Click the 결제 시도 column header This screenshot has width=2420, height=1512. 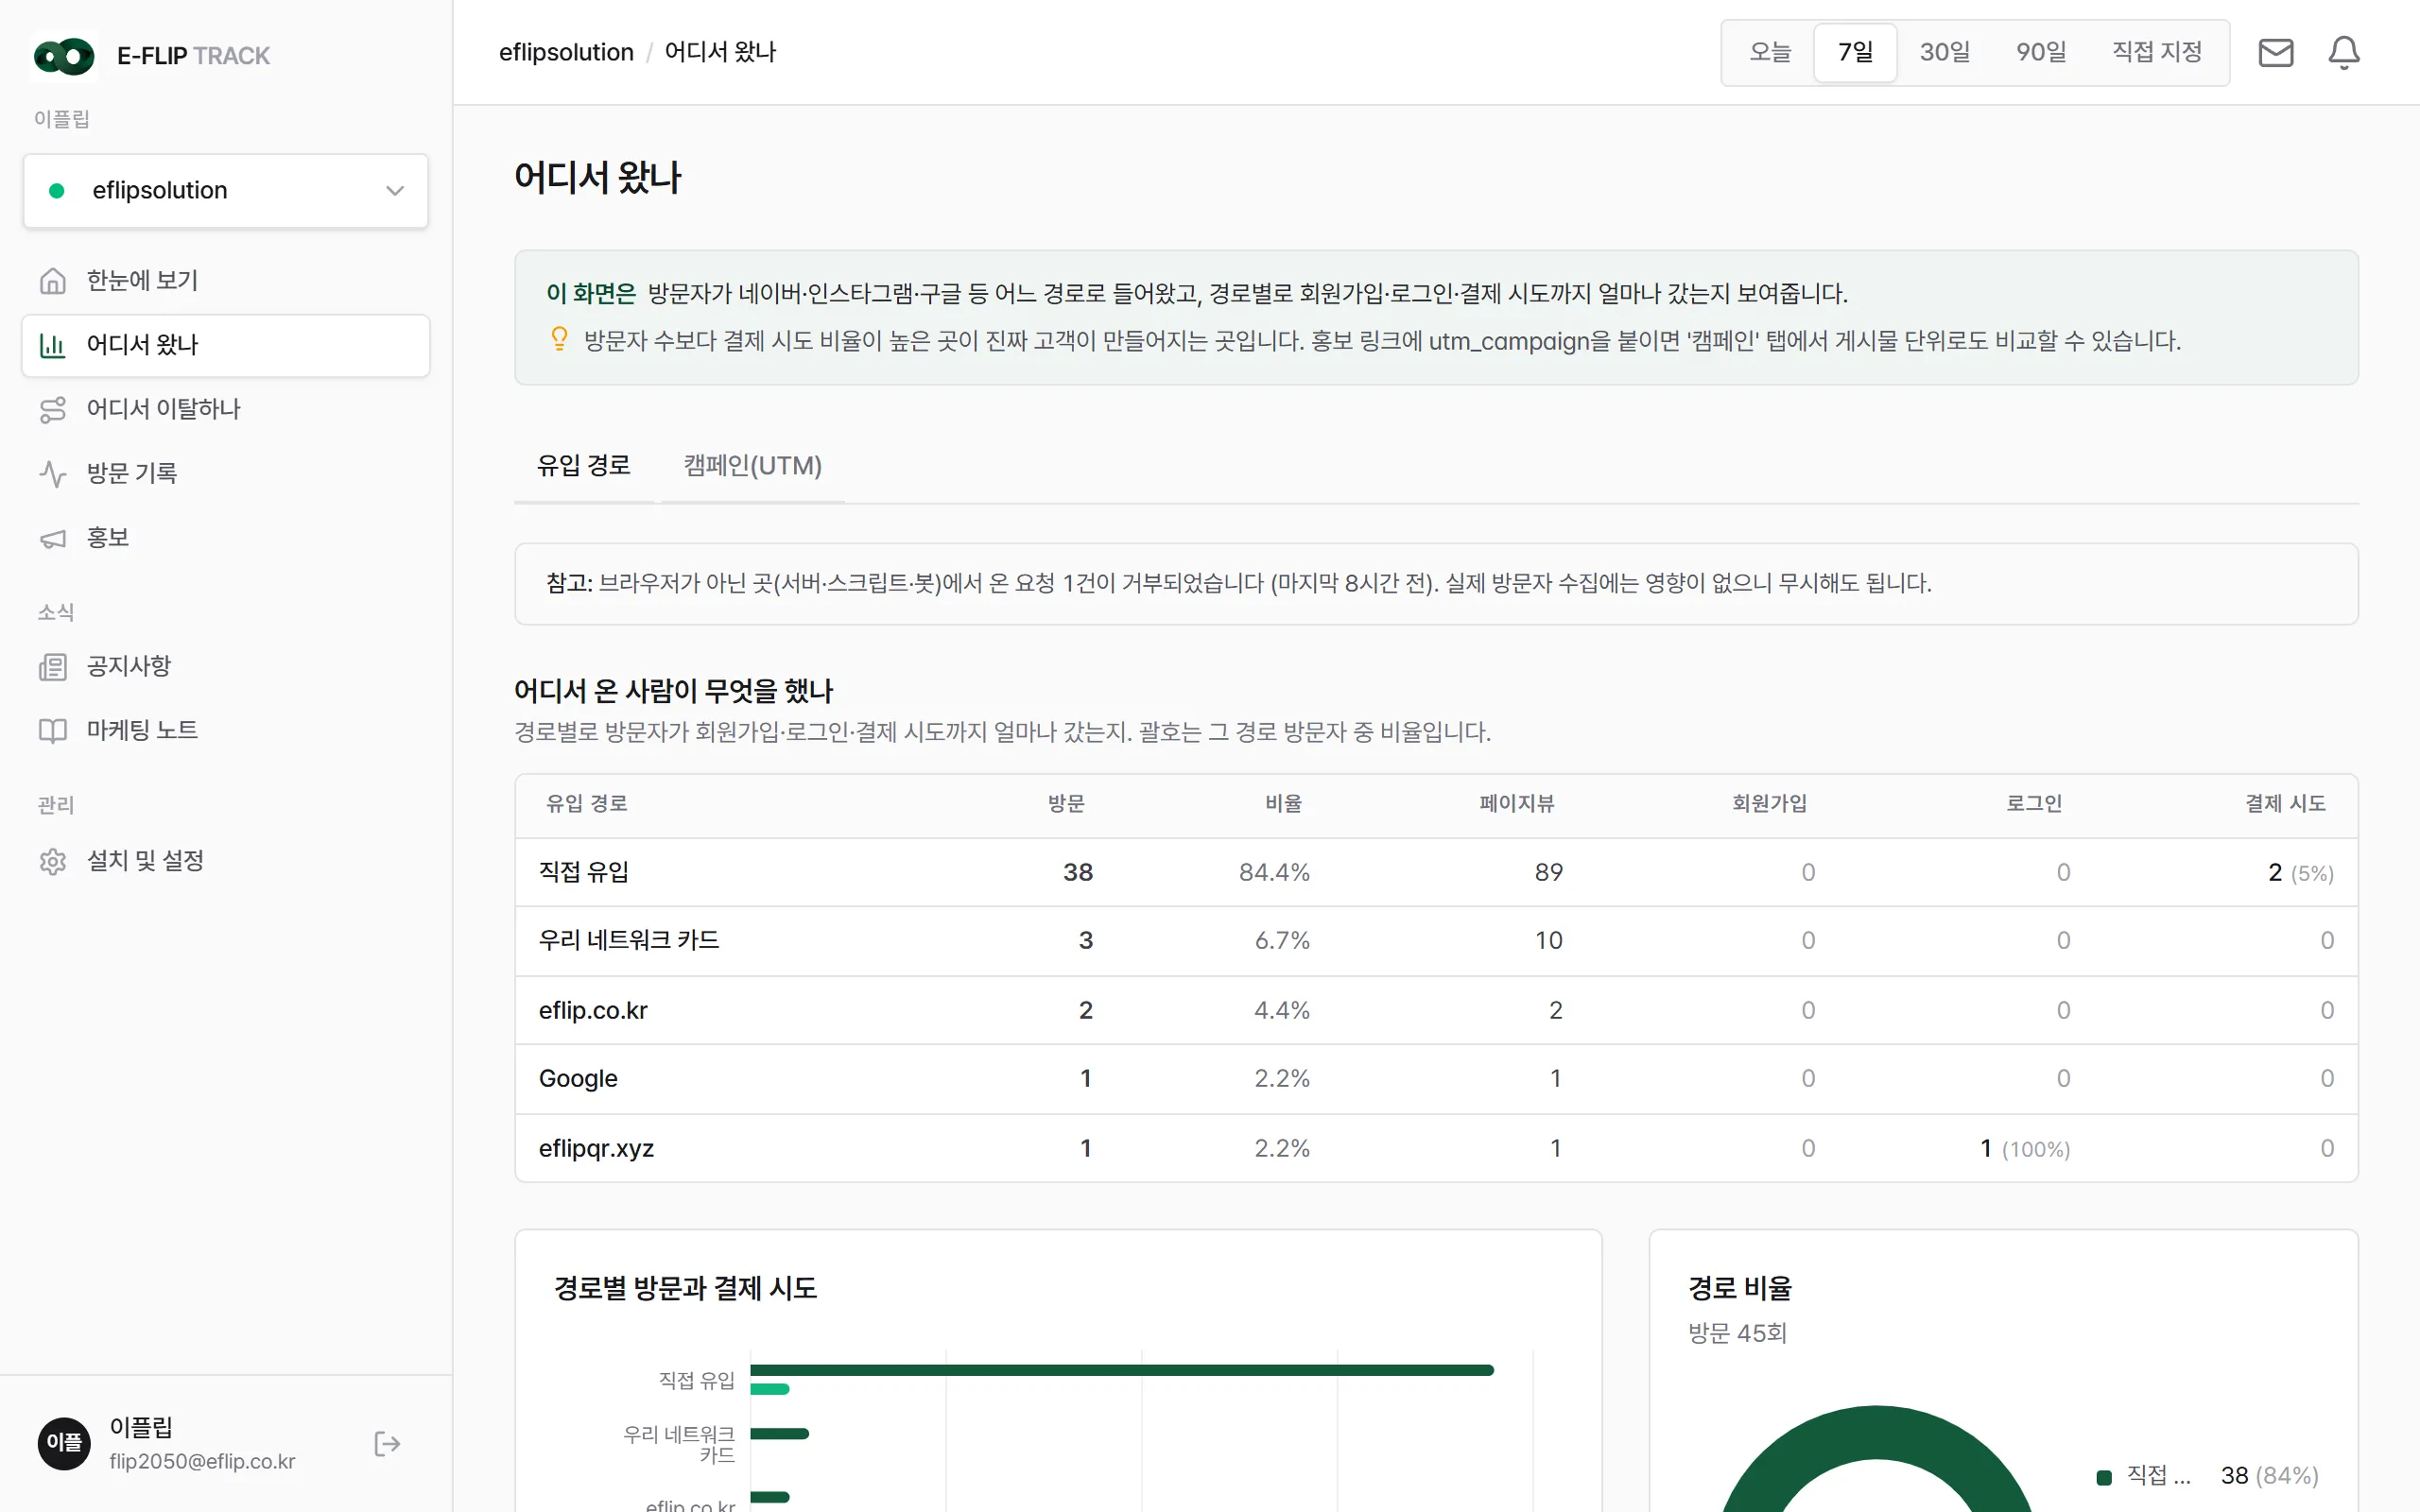click(2285, 804)
